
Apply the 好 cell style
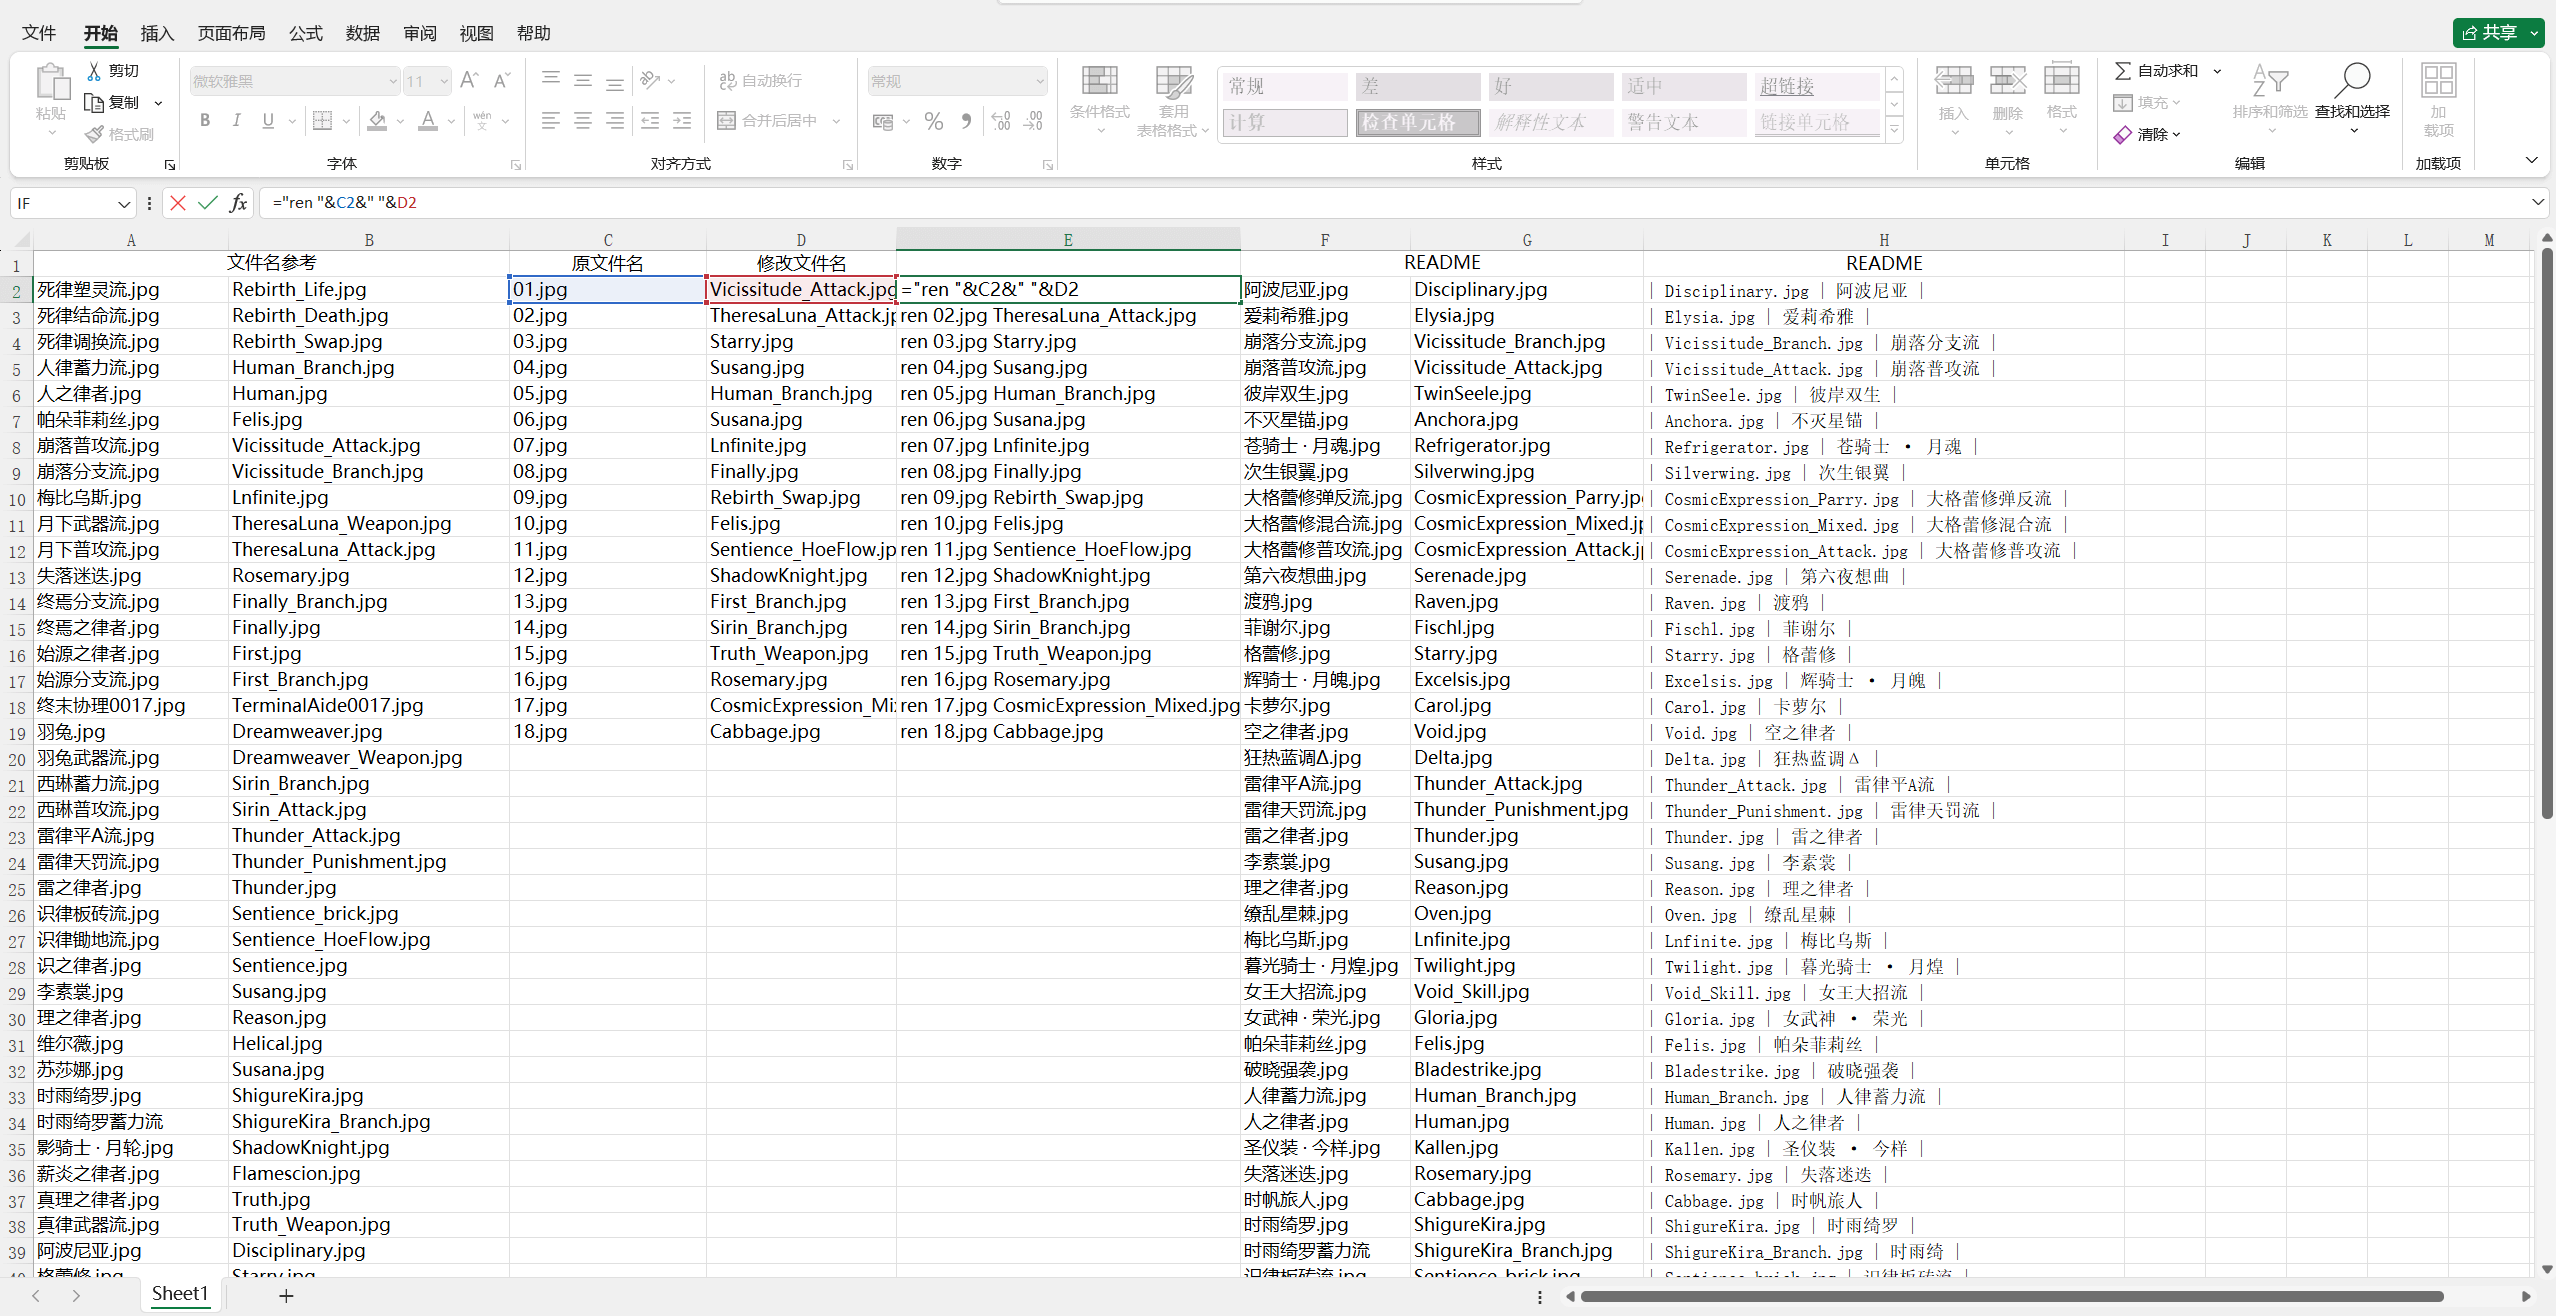click(x=1550, y=86)
